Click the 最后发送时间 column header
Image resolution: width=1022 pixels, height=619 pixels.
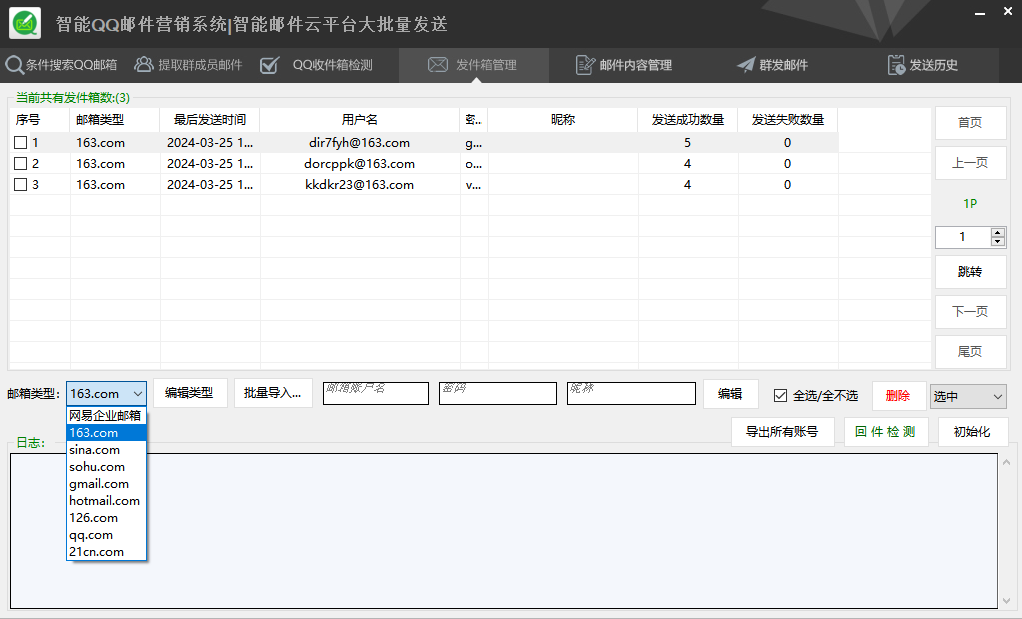pyautogui.click(x=210, y=120)
